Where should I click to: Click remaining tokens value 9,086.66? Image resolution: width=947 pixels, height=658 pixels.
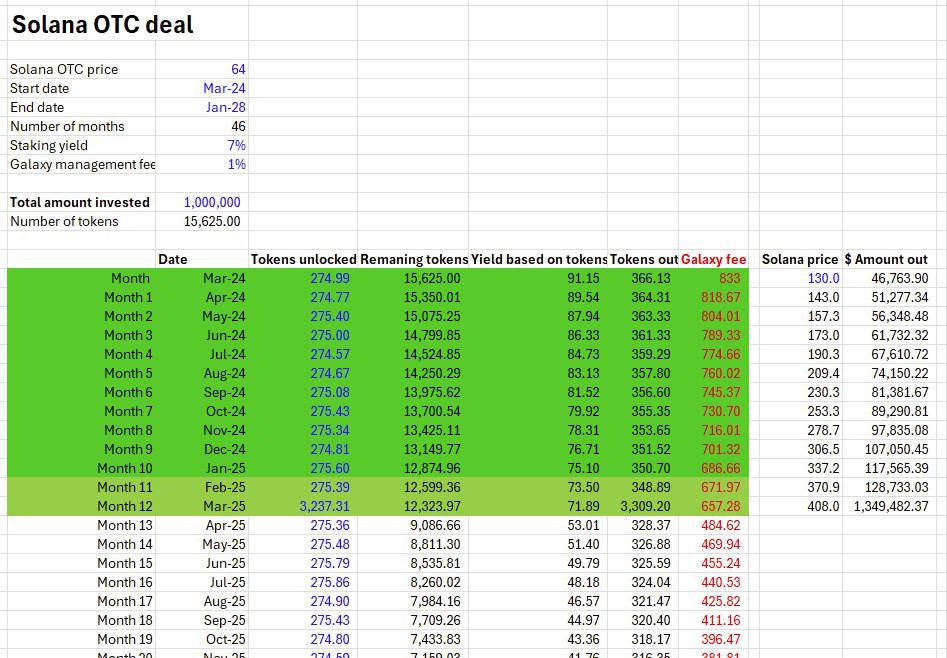435,526
